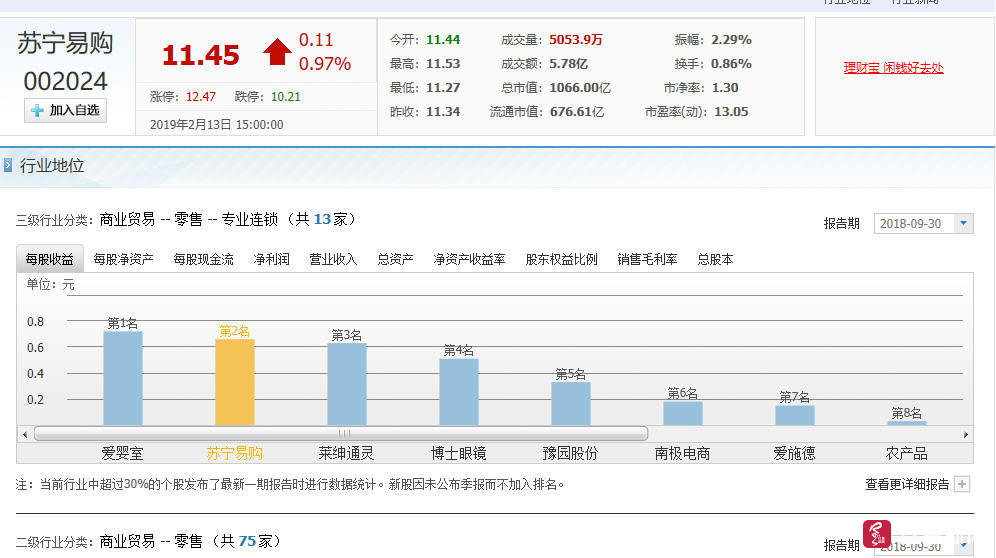Switch to the 每股现金流 tab
996x558 pixels.
coord(203,259)
